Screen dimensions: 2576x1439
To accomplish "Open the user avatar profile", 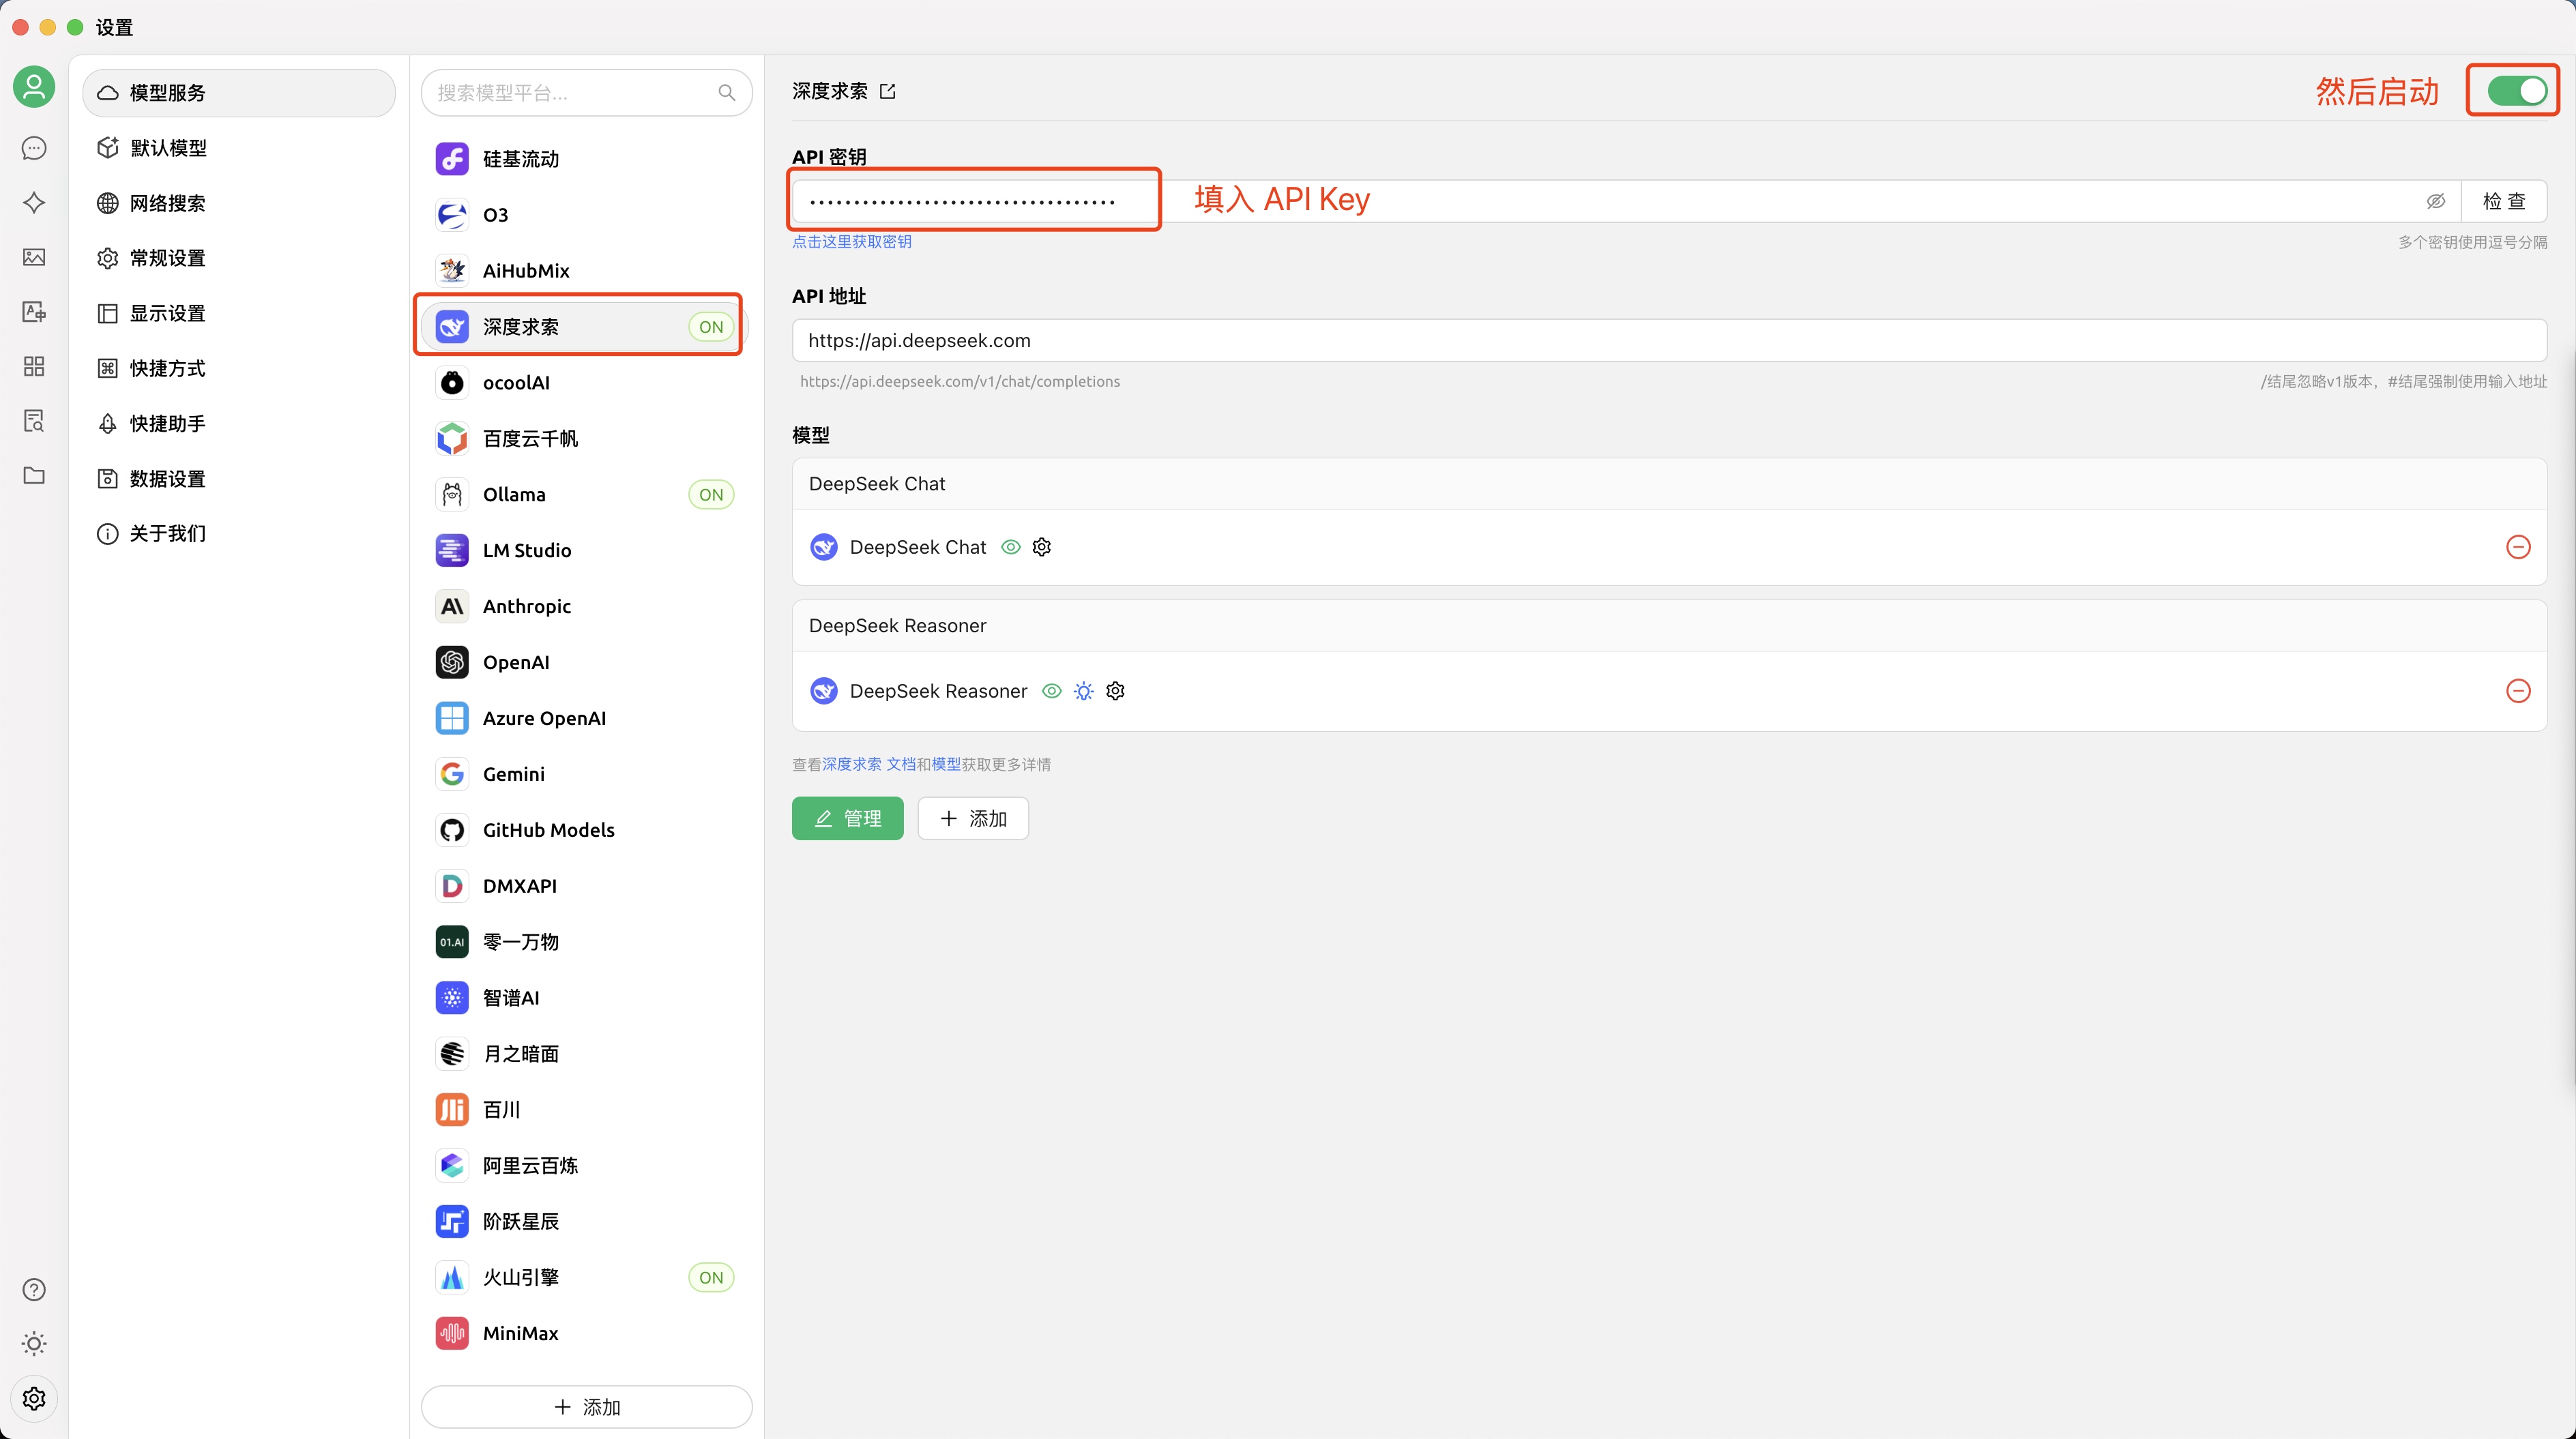I will (x=34, y=87).
